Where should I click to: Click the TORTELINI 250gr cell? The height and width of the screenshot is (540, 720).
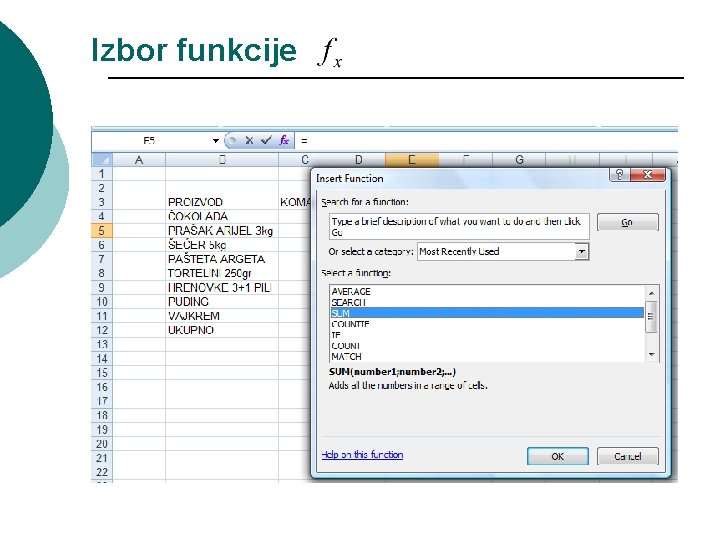(x=222, y=273)
